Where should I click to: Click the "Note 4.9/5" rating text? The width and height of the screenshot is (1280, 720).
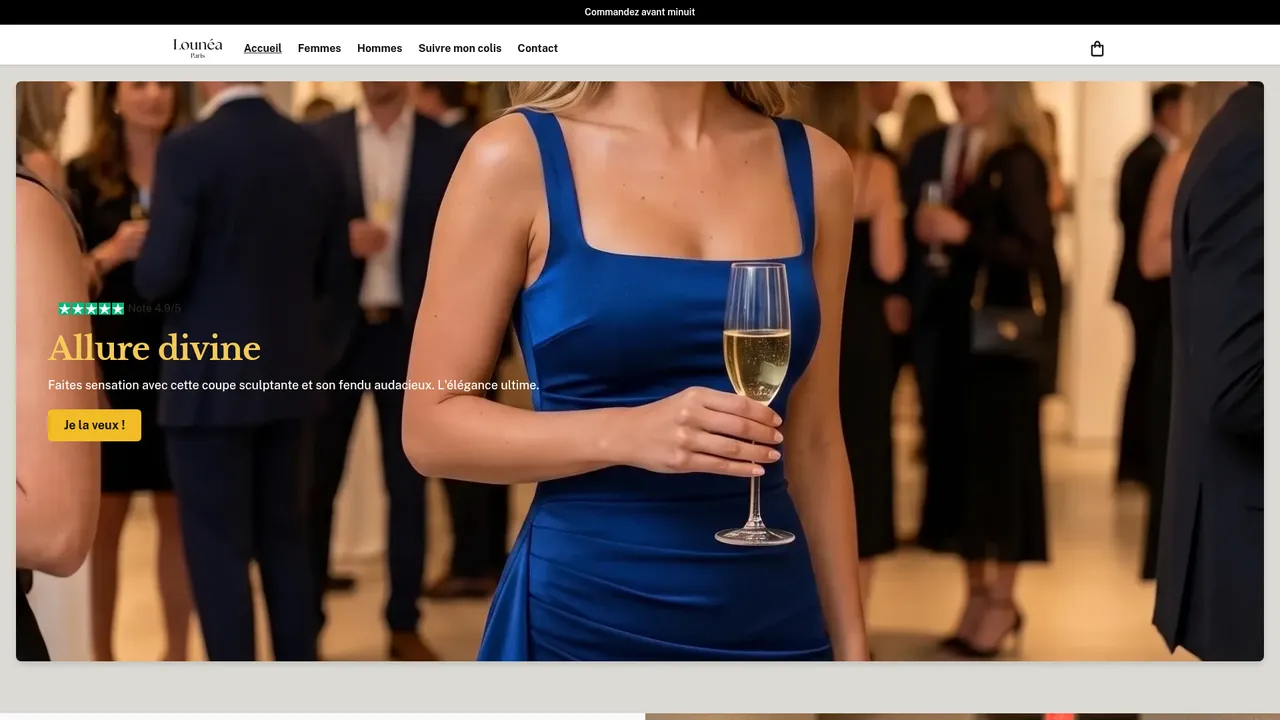coord(155,309)
